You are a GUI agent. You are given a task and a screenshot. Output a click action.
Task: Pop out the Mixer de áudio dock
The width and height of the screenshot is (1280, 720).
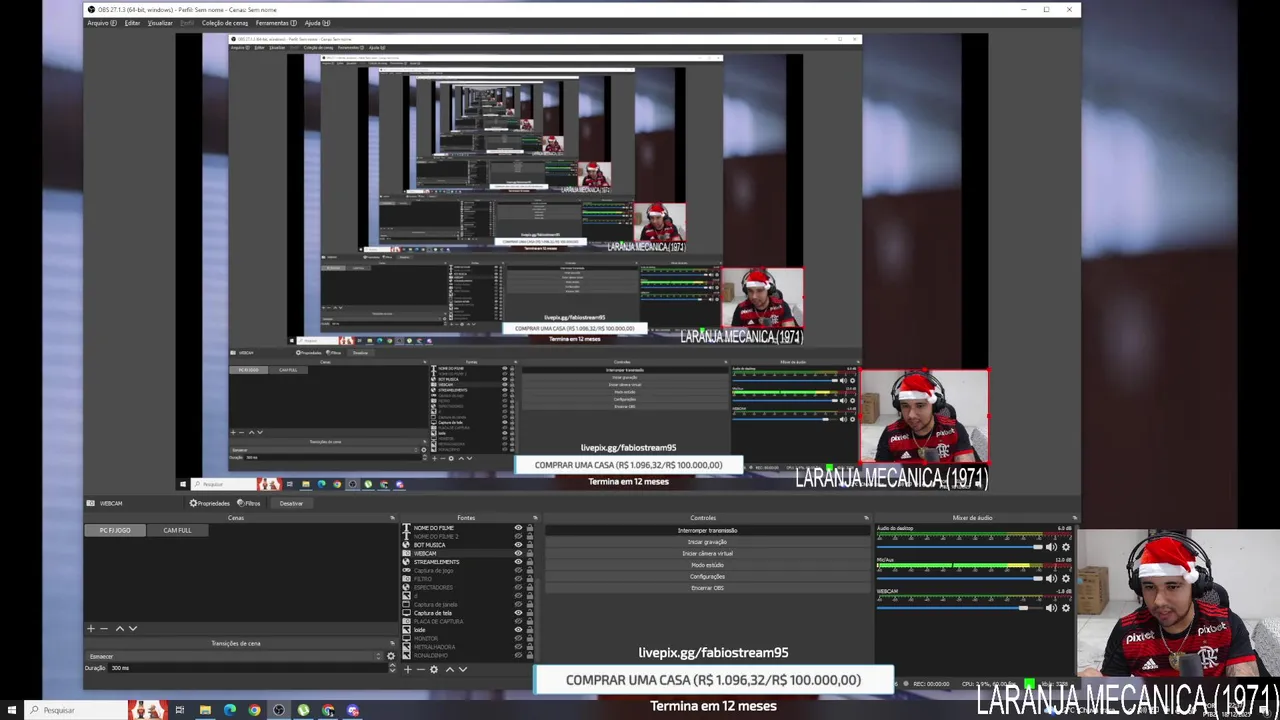click(1075, 518)
